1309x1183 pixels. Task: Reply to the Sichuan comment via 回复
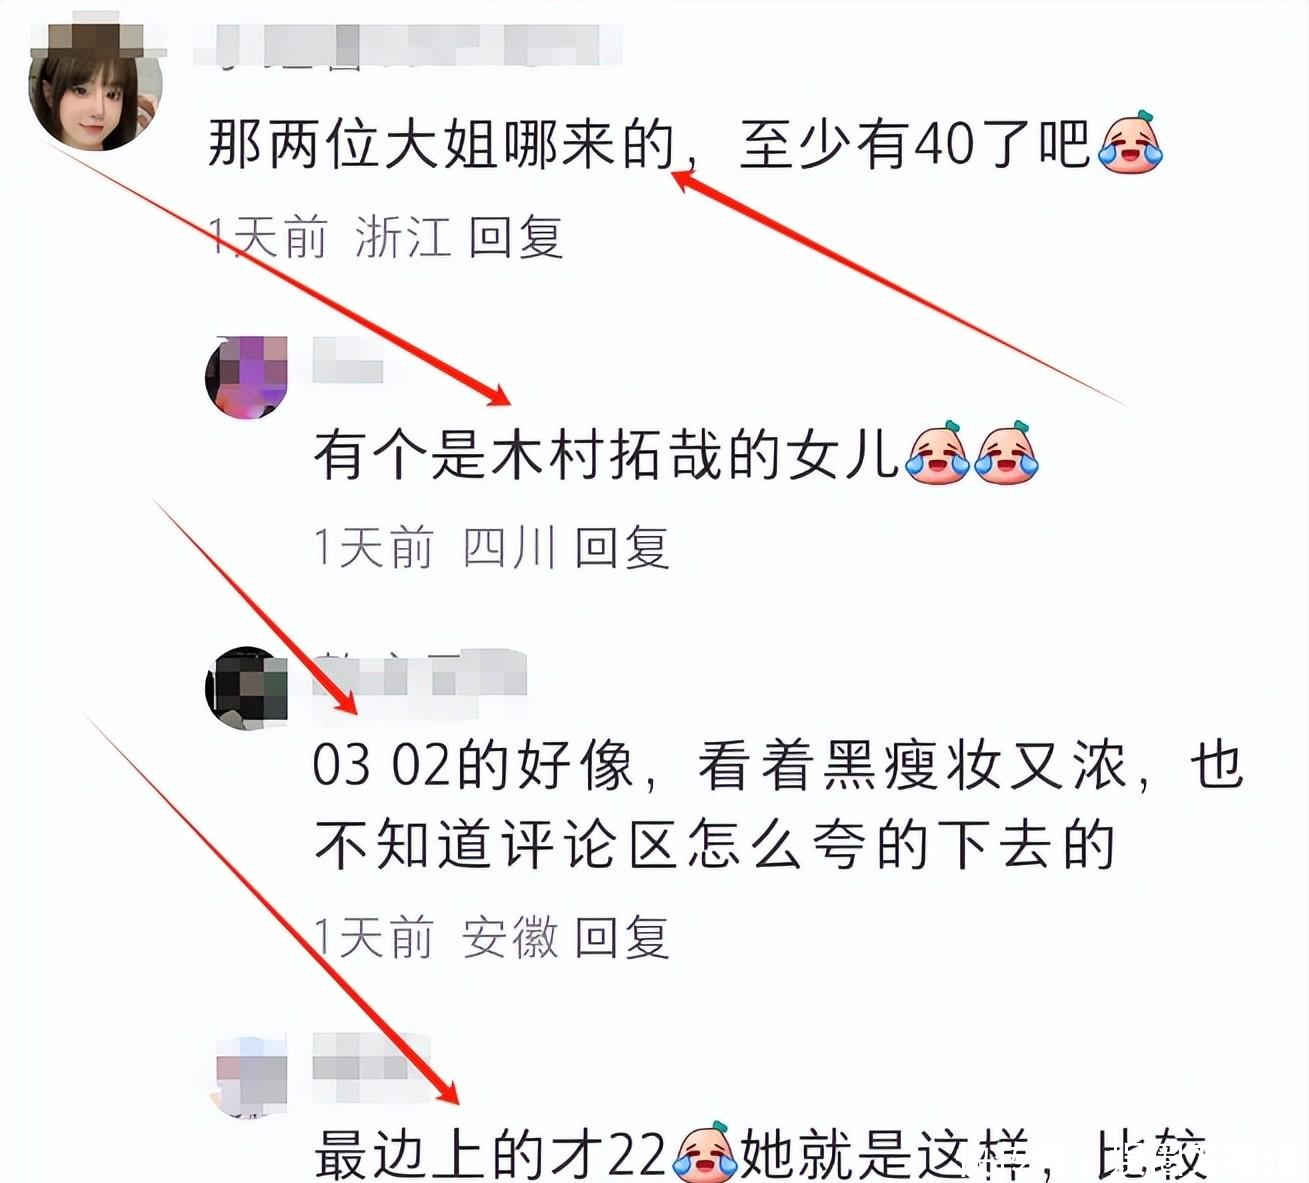tap(622, 547)
